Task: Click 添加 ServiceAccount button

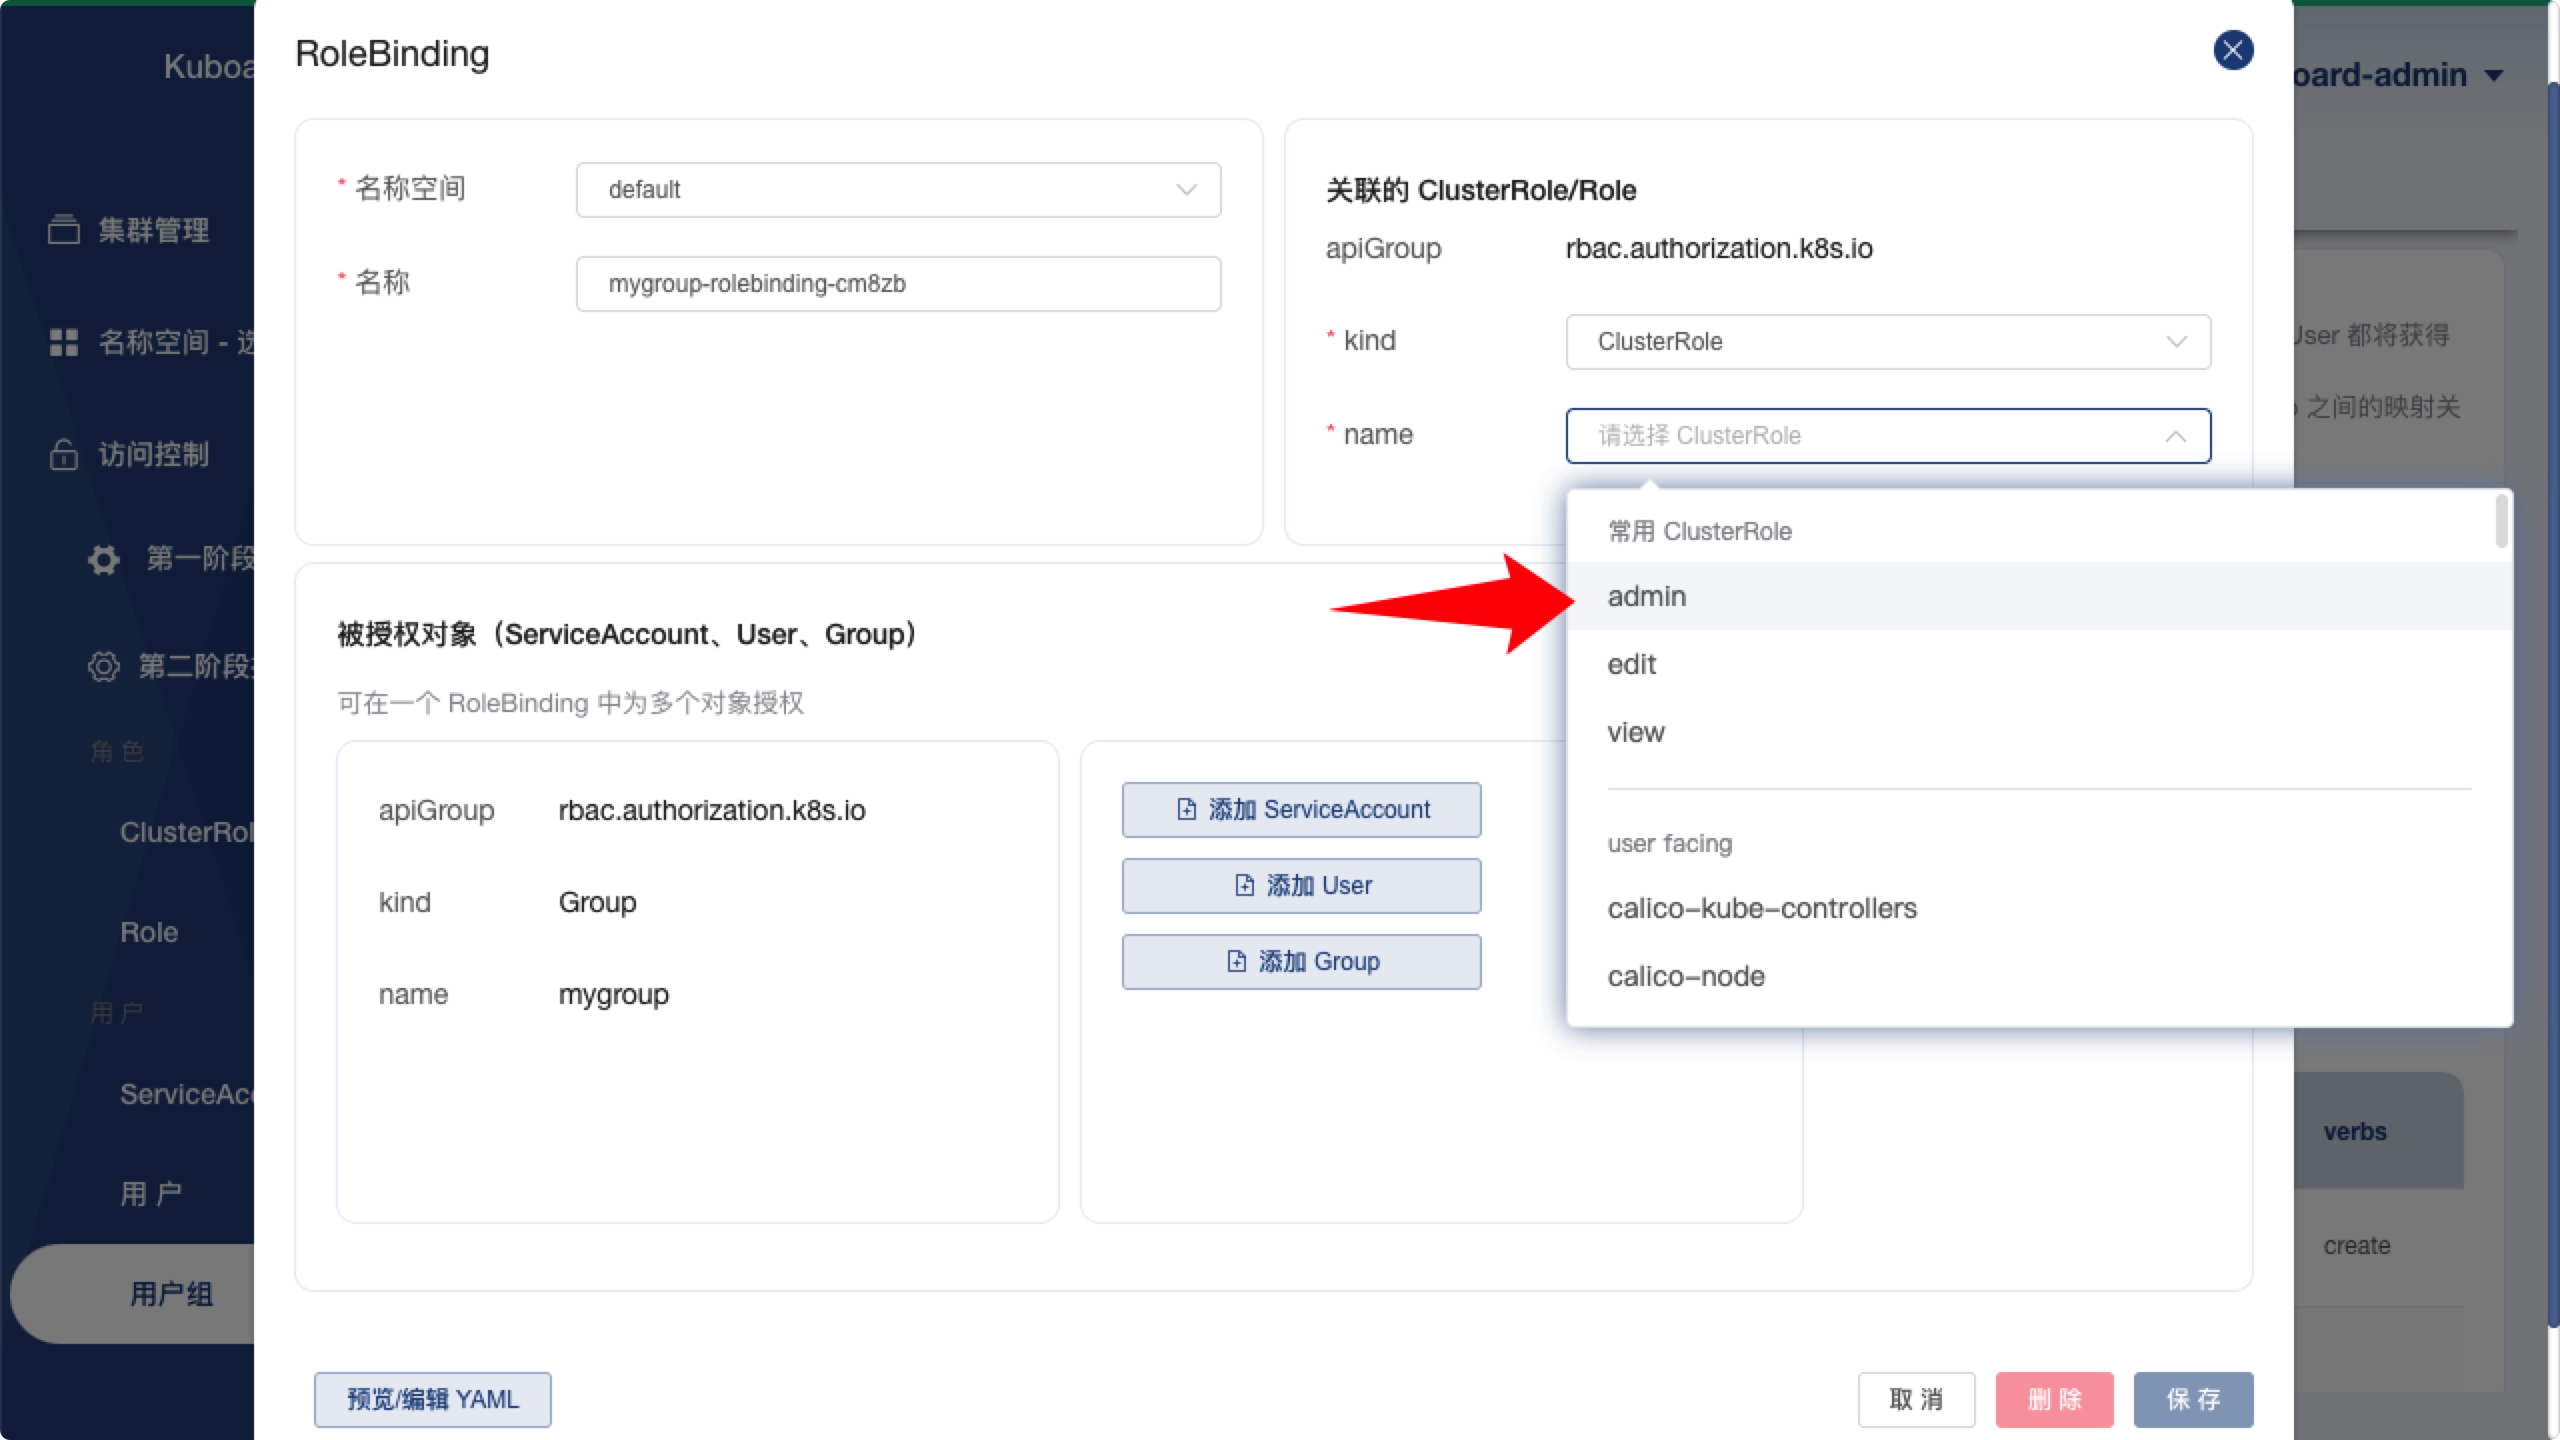Action: (x=1301, y=809)
